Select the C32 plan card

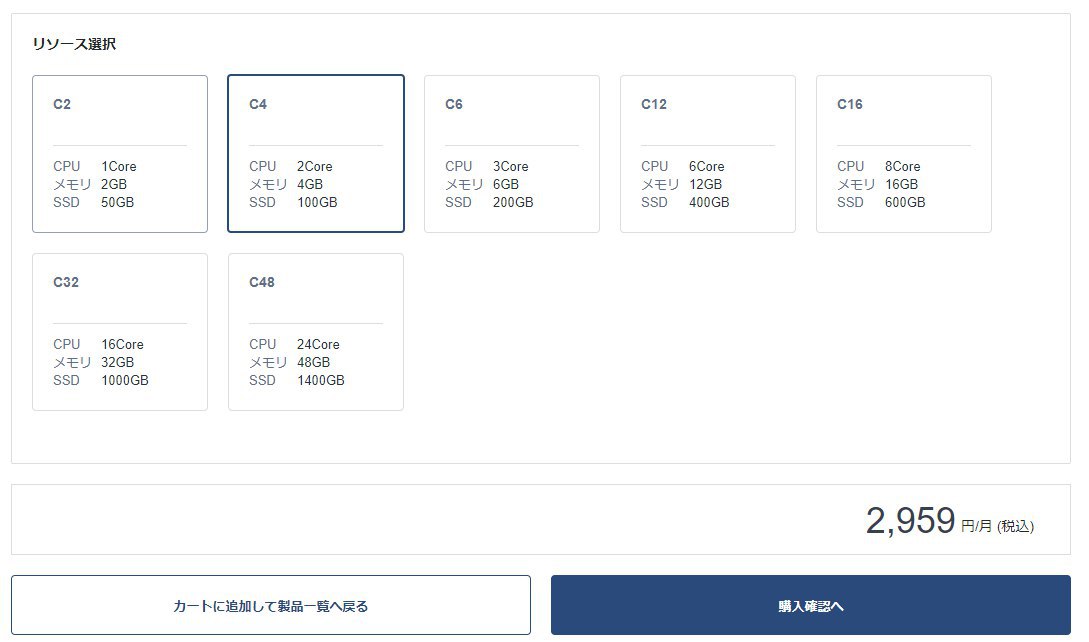[x=120, y=332]
